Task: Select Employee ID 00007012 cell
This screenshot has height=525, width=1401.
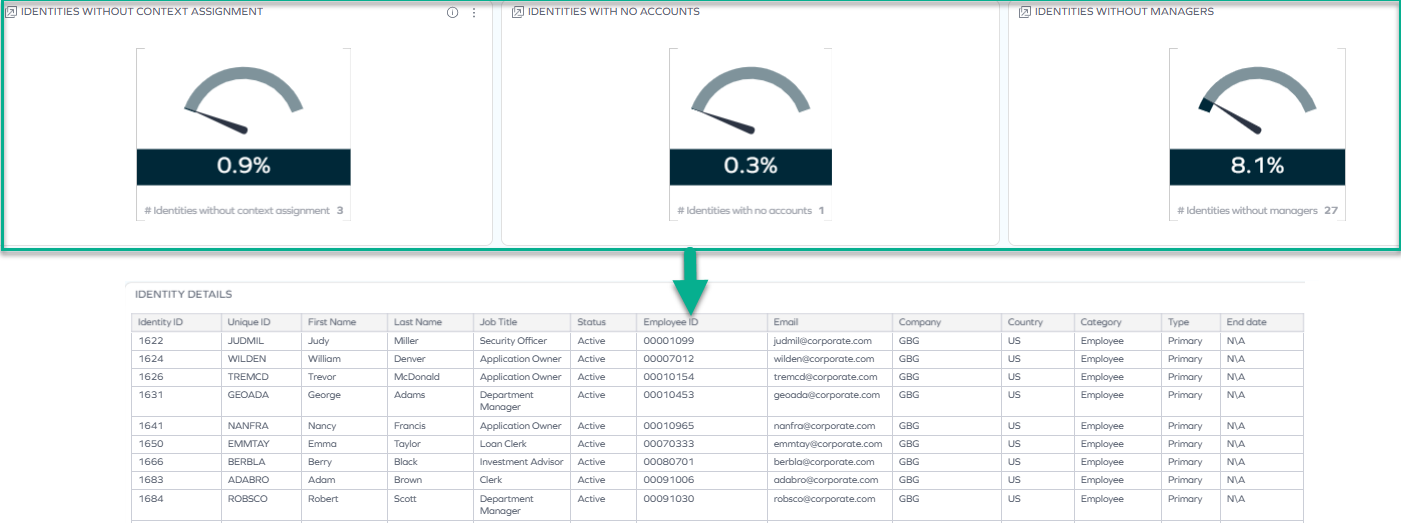Action: [702, 359]
